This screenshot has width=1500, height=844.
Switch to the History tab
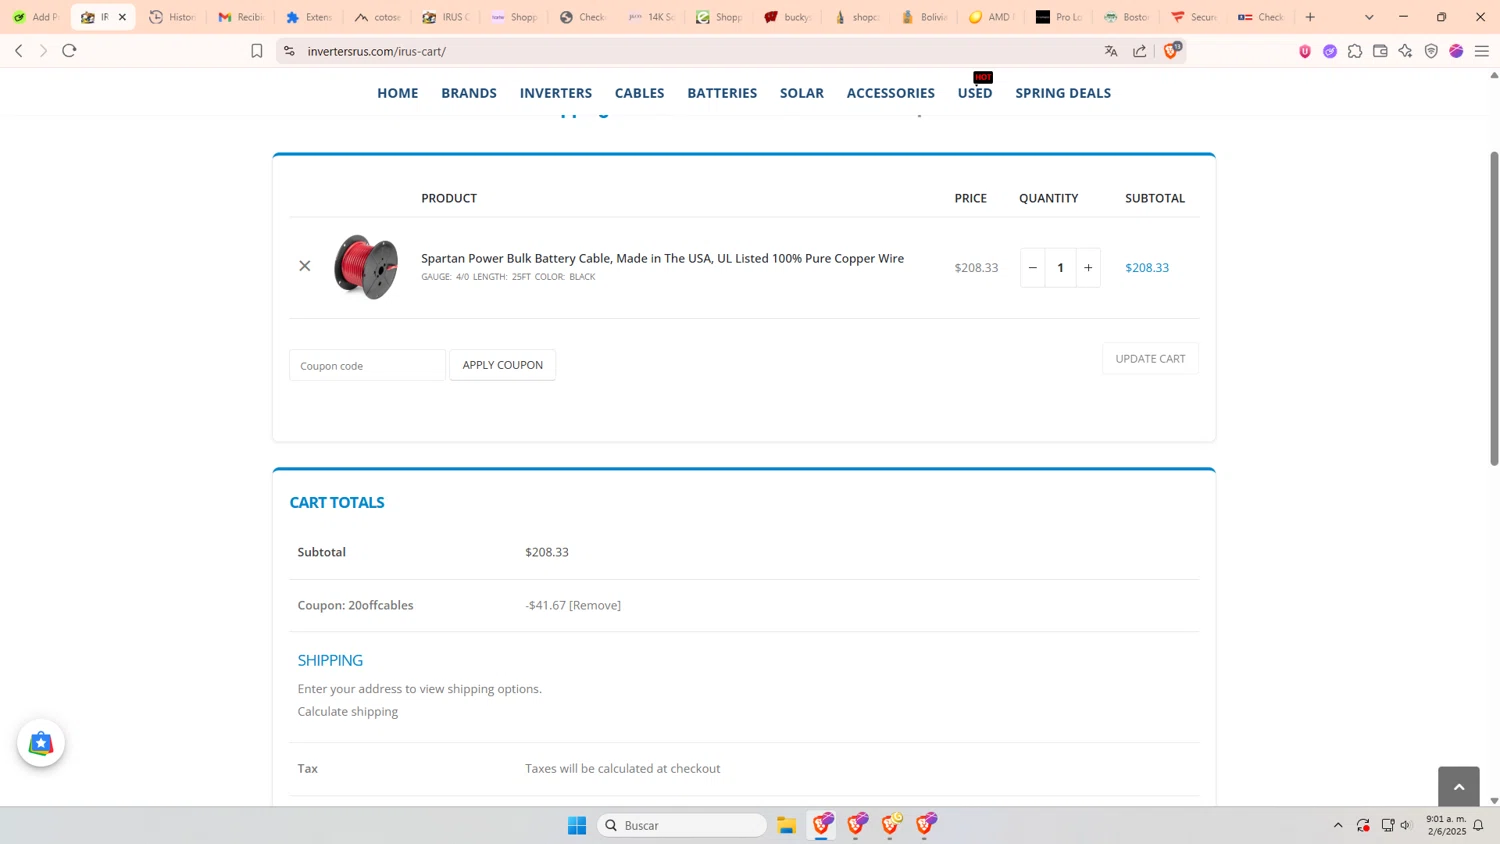pyautogui.click(x=172, y=17)
